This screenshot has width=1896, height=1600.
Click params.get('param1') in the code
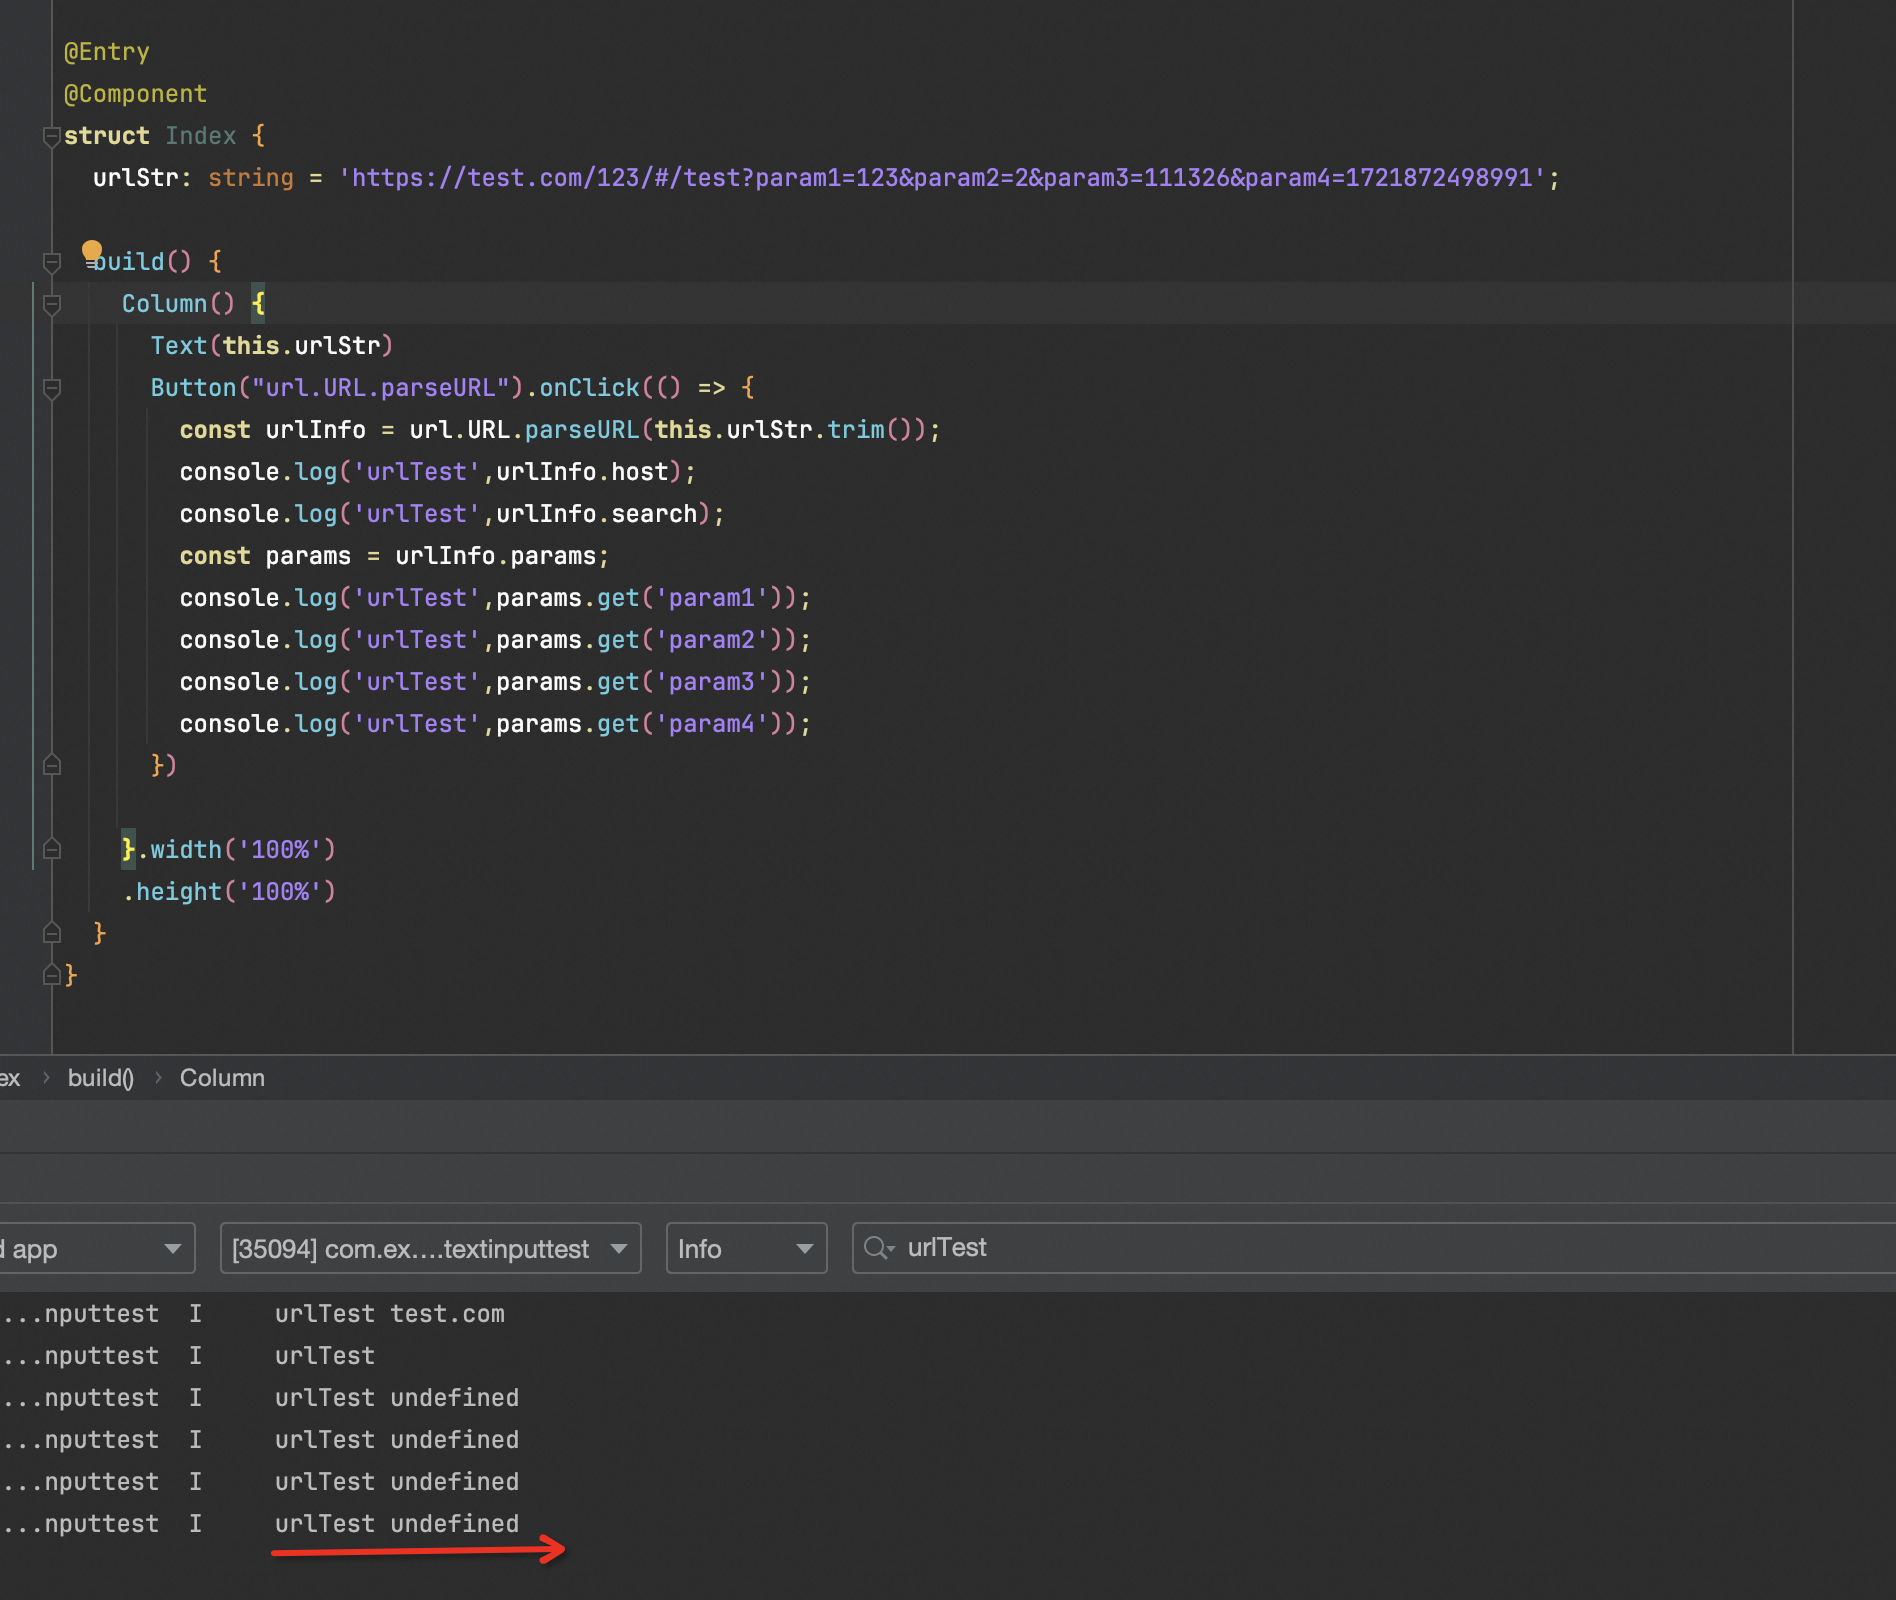(x=640, y=598)
